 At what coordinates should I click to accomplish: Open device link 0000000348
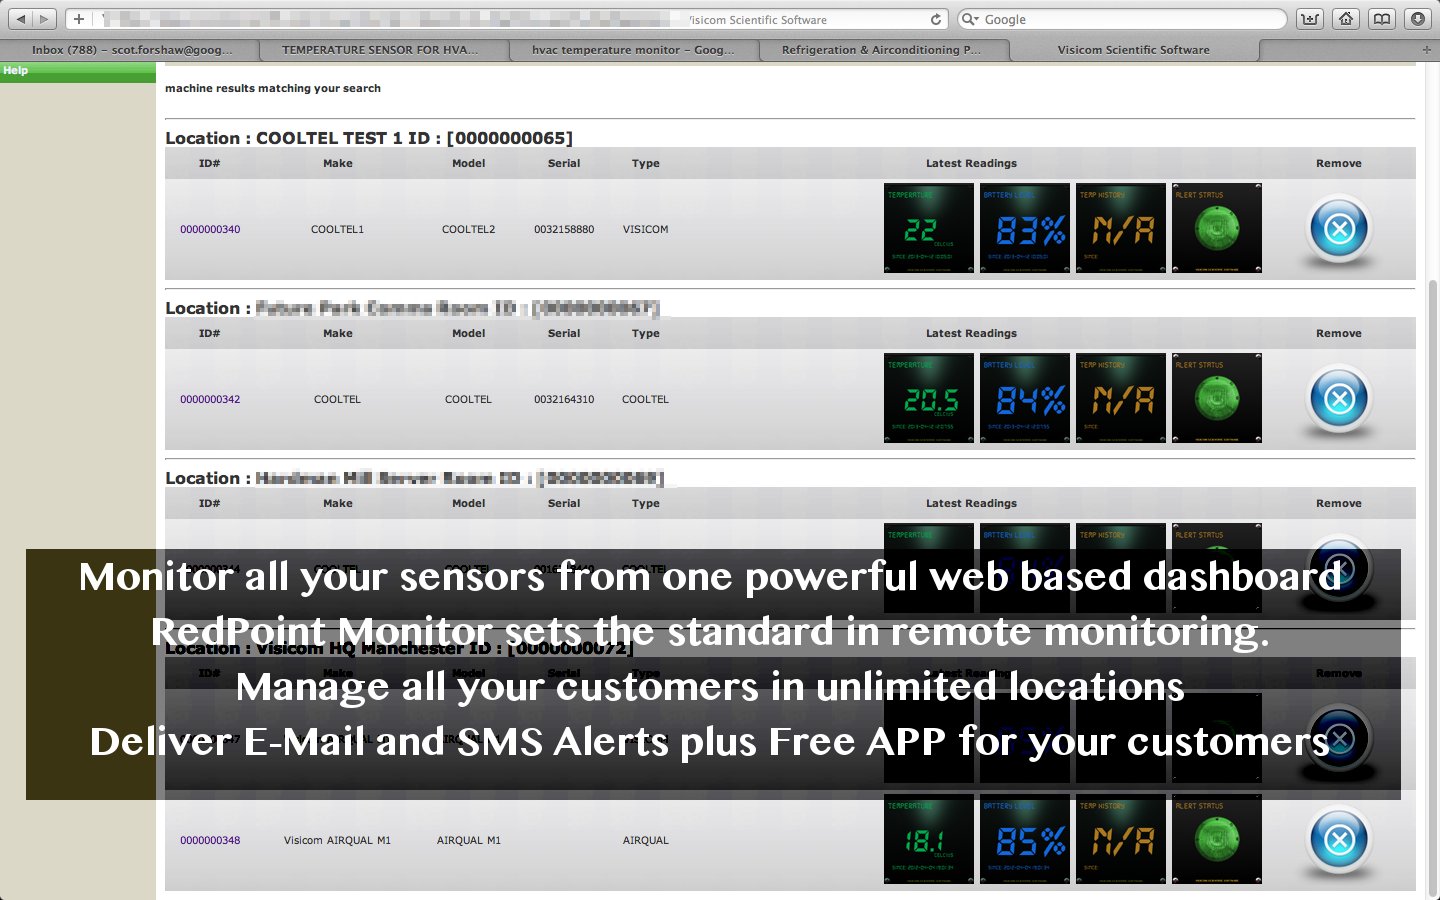pyautogui.click(x=210, y=840)
